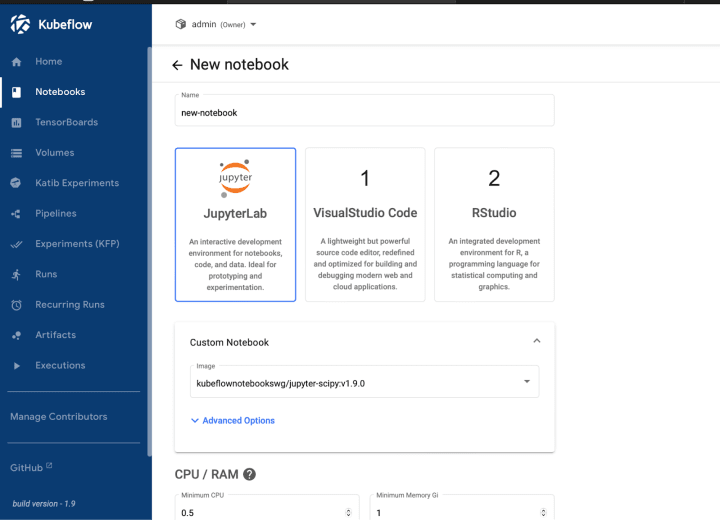Click the Experiments (KFP) checkmark icon
The image size is (720, 520).
17,244
